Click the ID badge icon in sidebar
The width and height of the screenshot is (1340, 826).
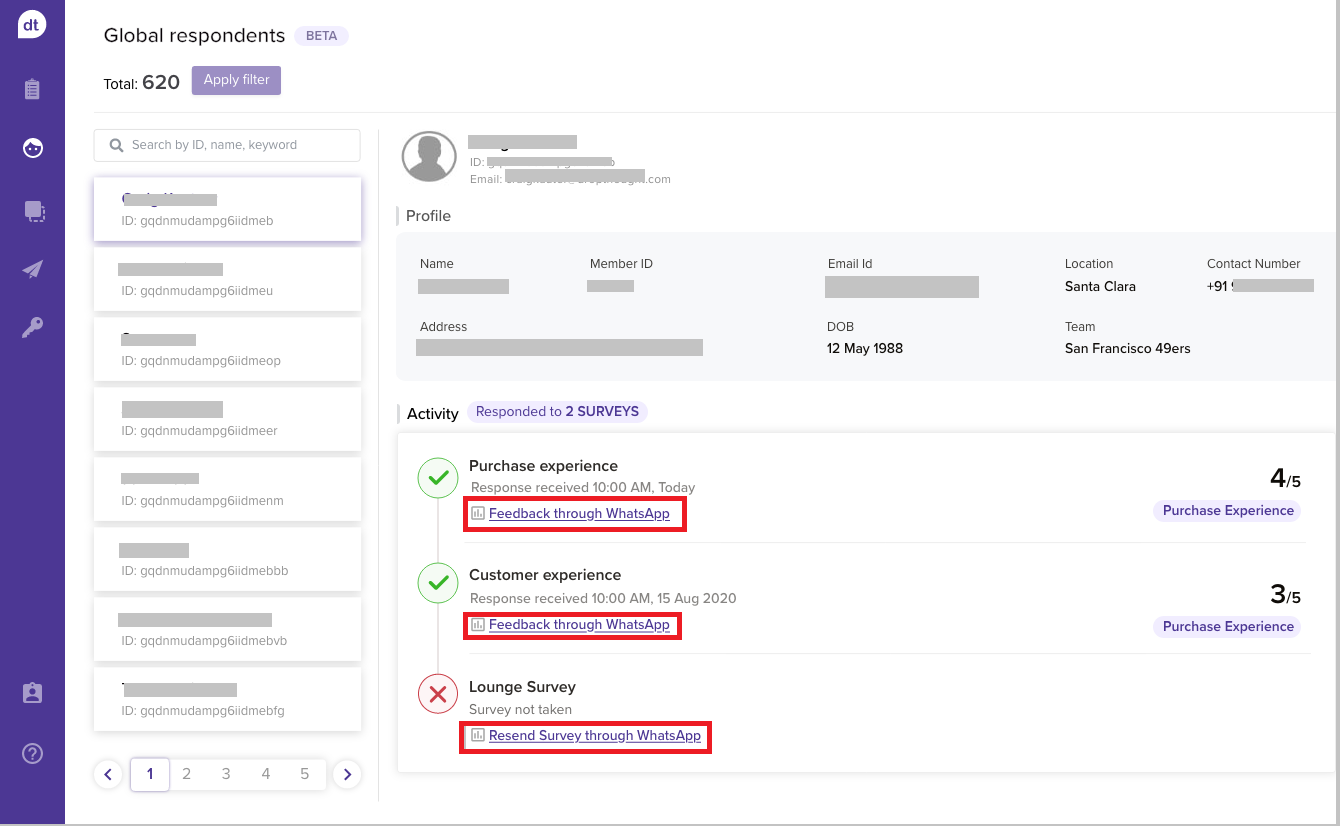tap(33, 693)
